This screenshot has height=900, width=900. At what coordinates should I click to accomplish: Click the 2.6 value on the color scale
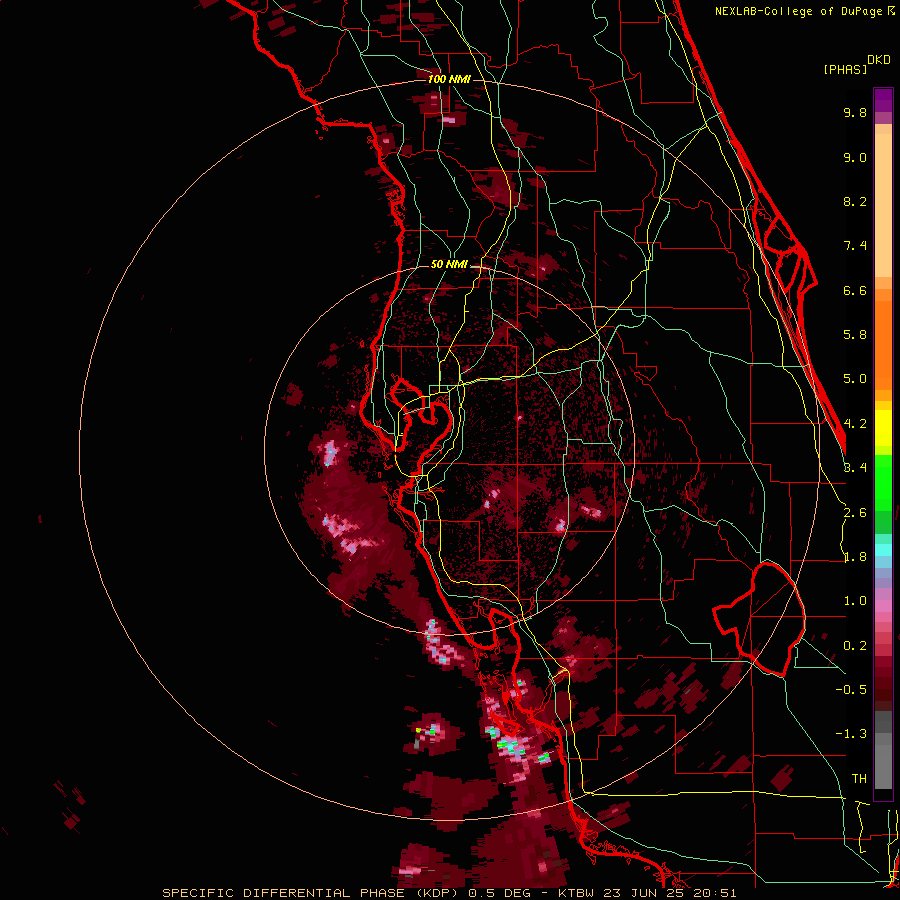(x=855, y=513)
